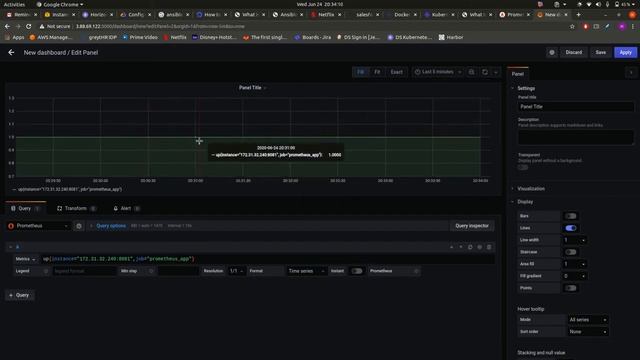640x360 pixels.
Task: Enable the Staircase switch
Action: click(x=571, y=252)
